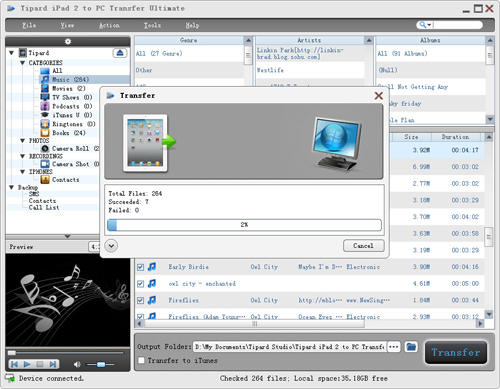Select Call List under Backup
Screen dimensions: 500x389
(44, 207)
